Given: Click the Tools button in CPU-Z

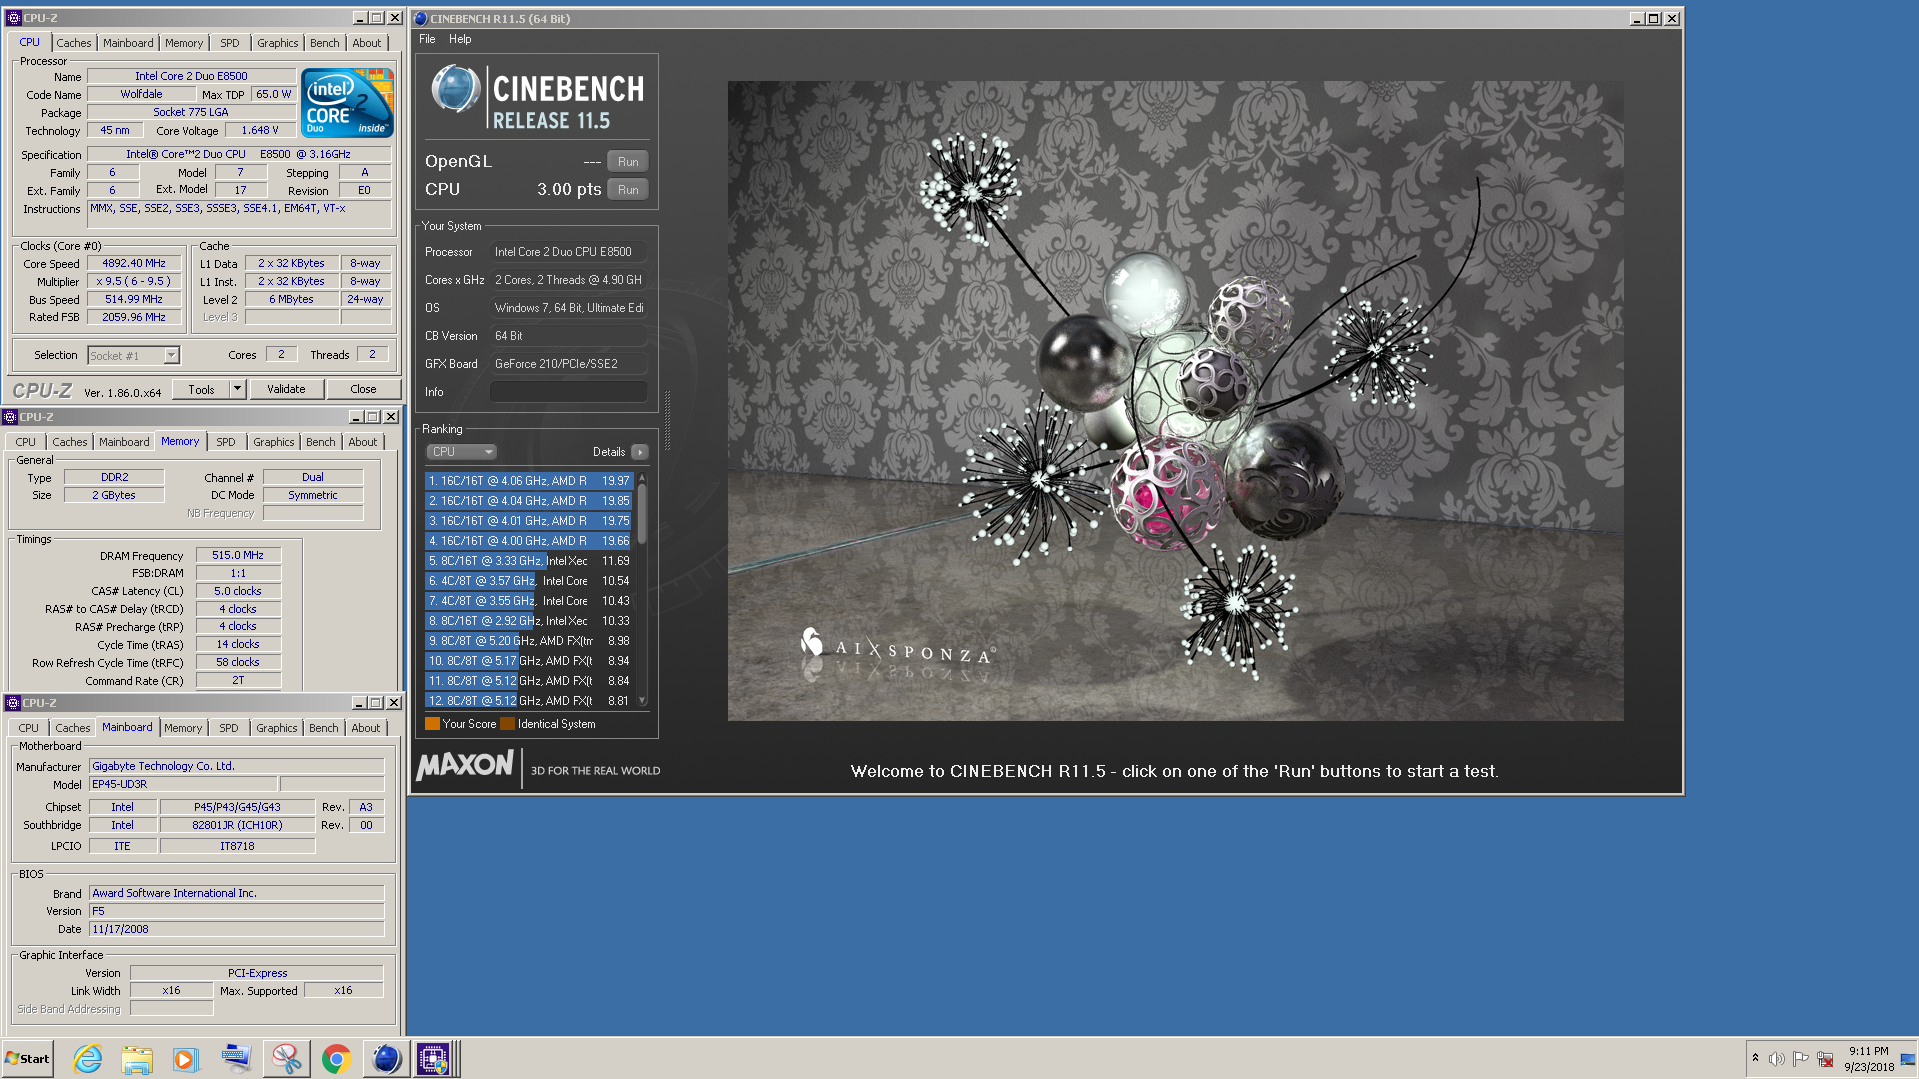Looking at the screenshot, I should [201, 389].
